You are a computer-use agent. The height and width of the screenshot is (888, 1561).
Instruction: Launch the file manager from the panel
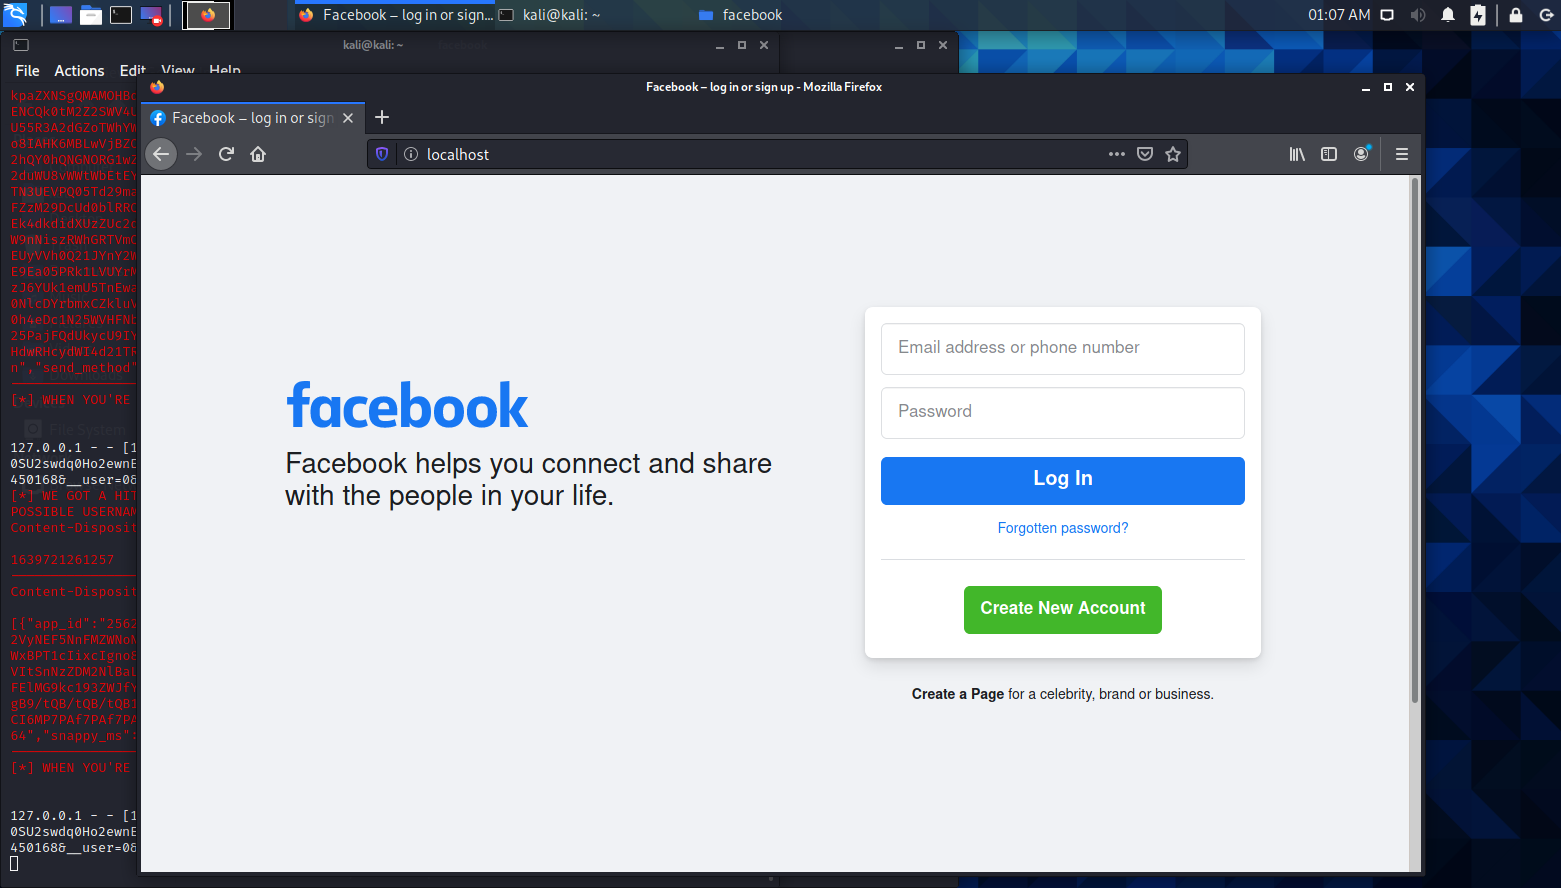point(91,15)
